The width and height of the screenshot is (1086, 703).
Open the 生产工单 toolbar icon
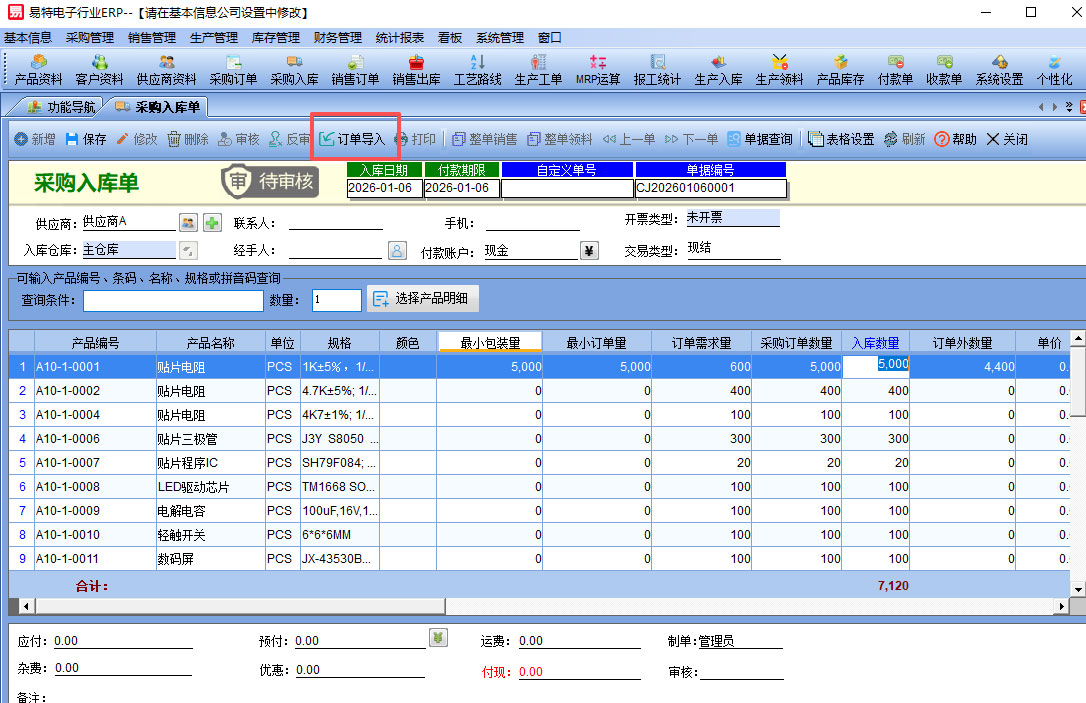pos(538,71)
